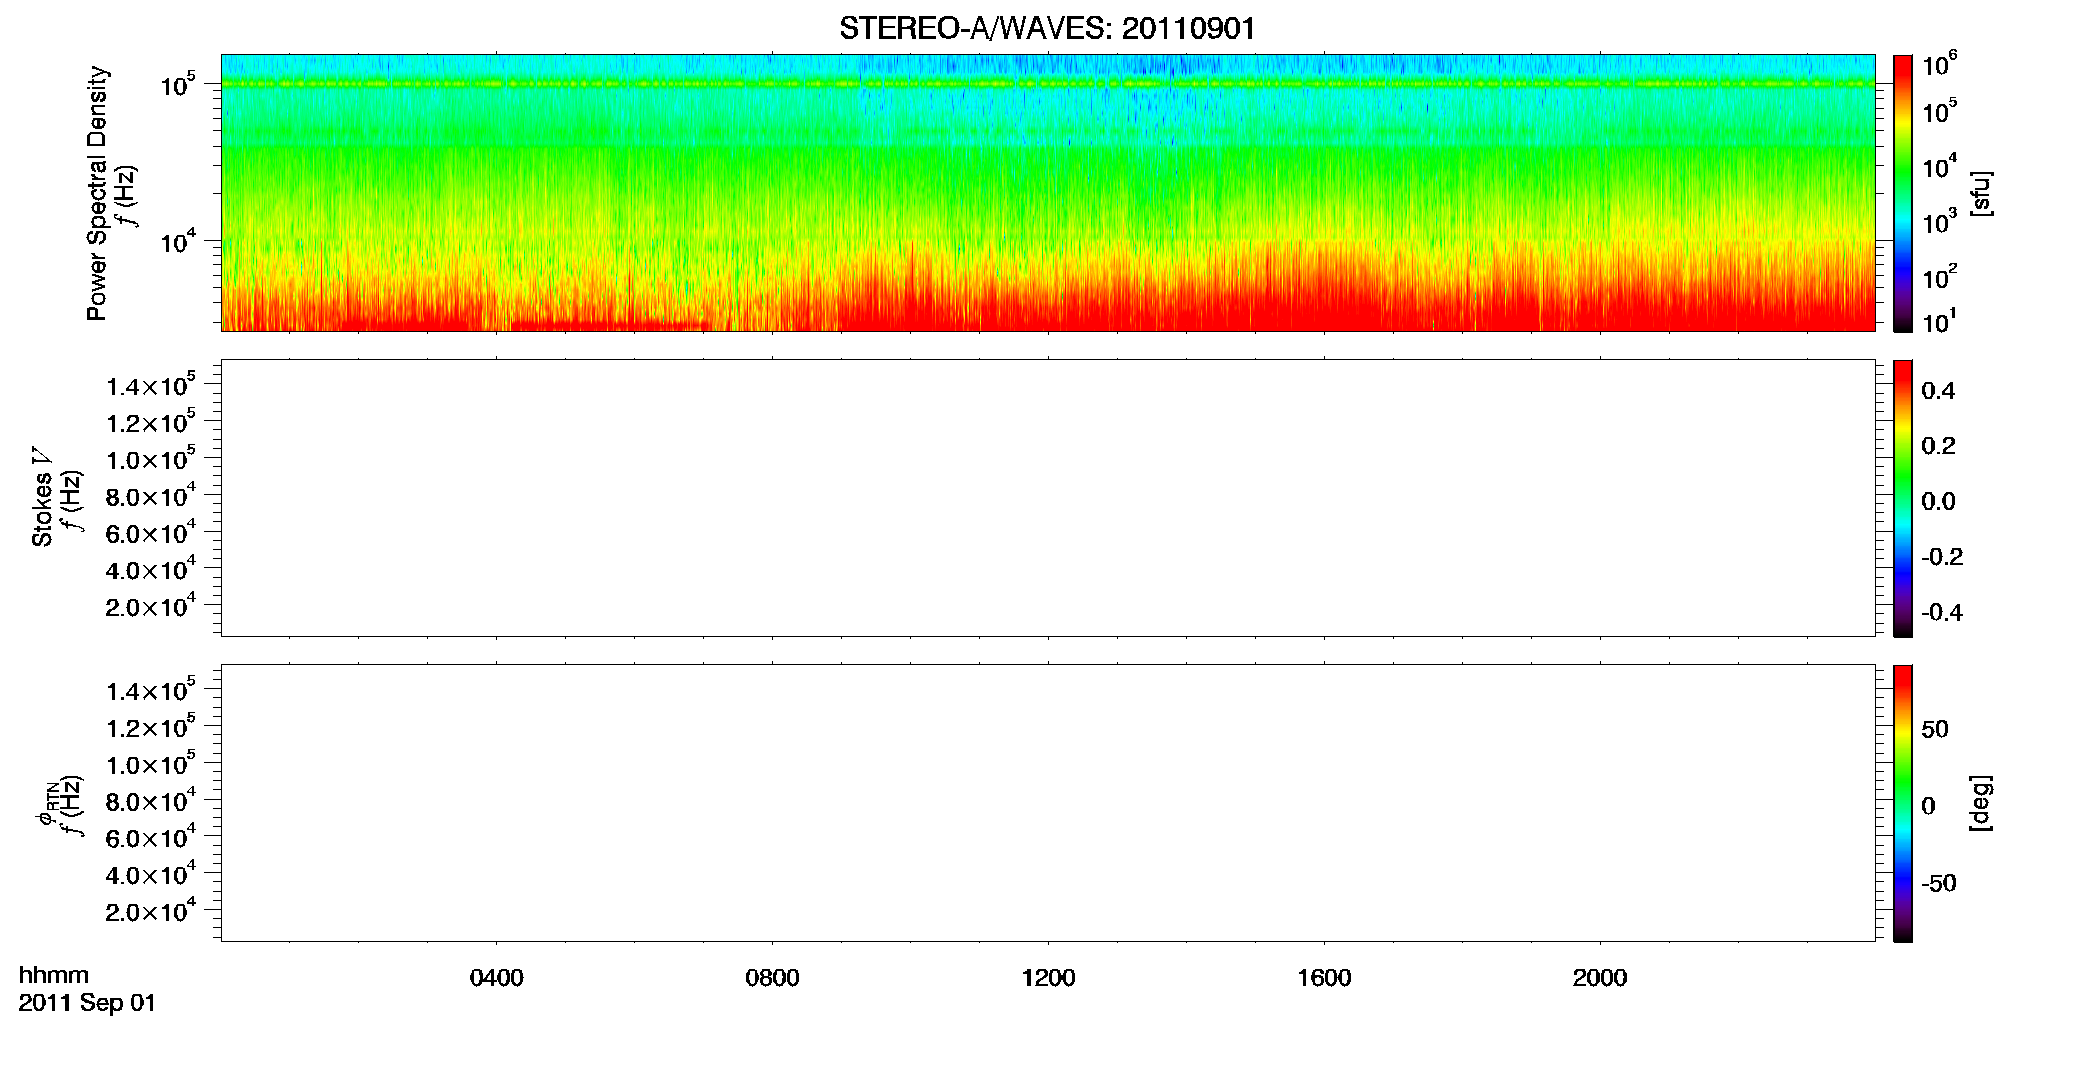This screenshot has height=1080, width=2096.
Task: Click the 0800 time tick label
Action: [x=772, y=978]
